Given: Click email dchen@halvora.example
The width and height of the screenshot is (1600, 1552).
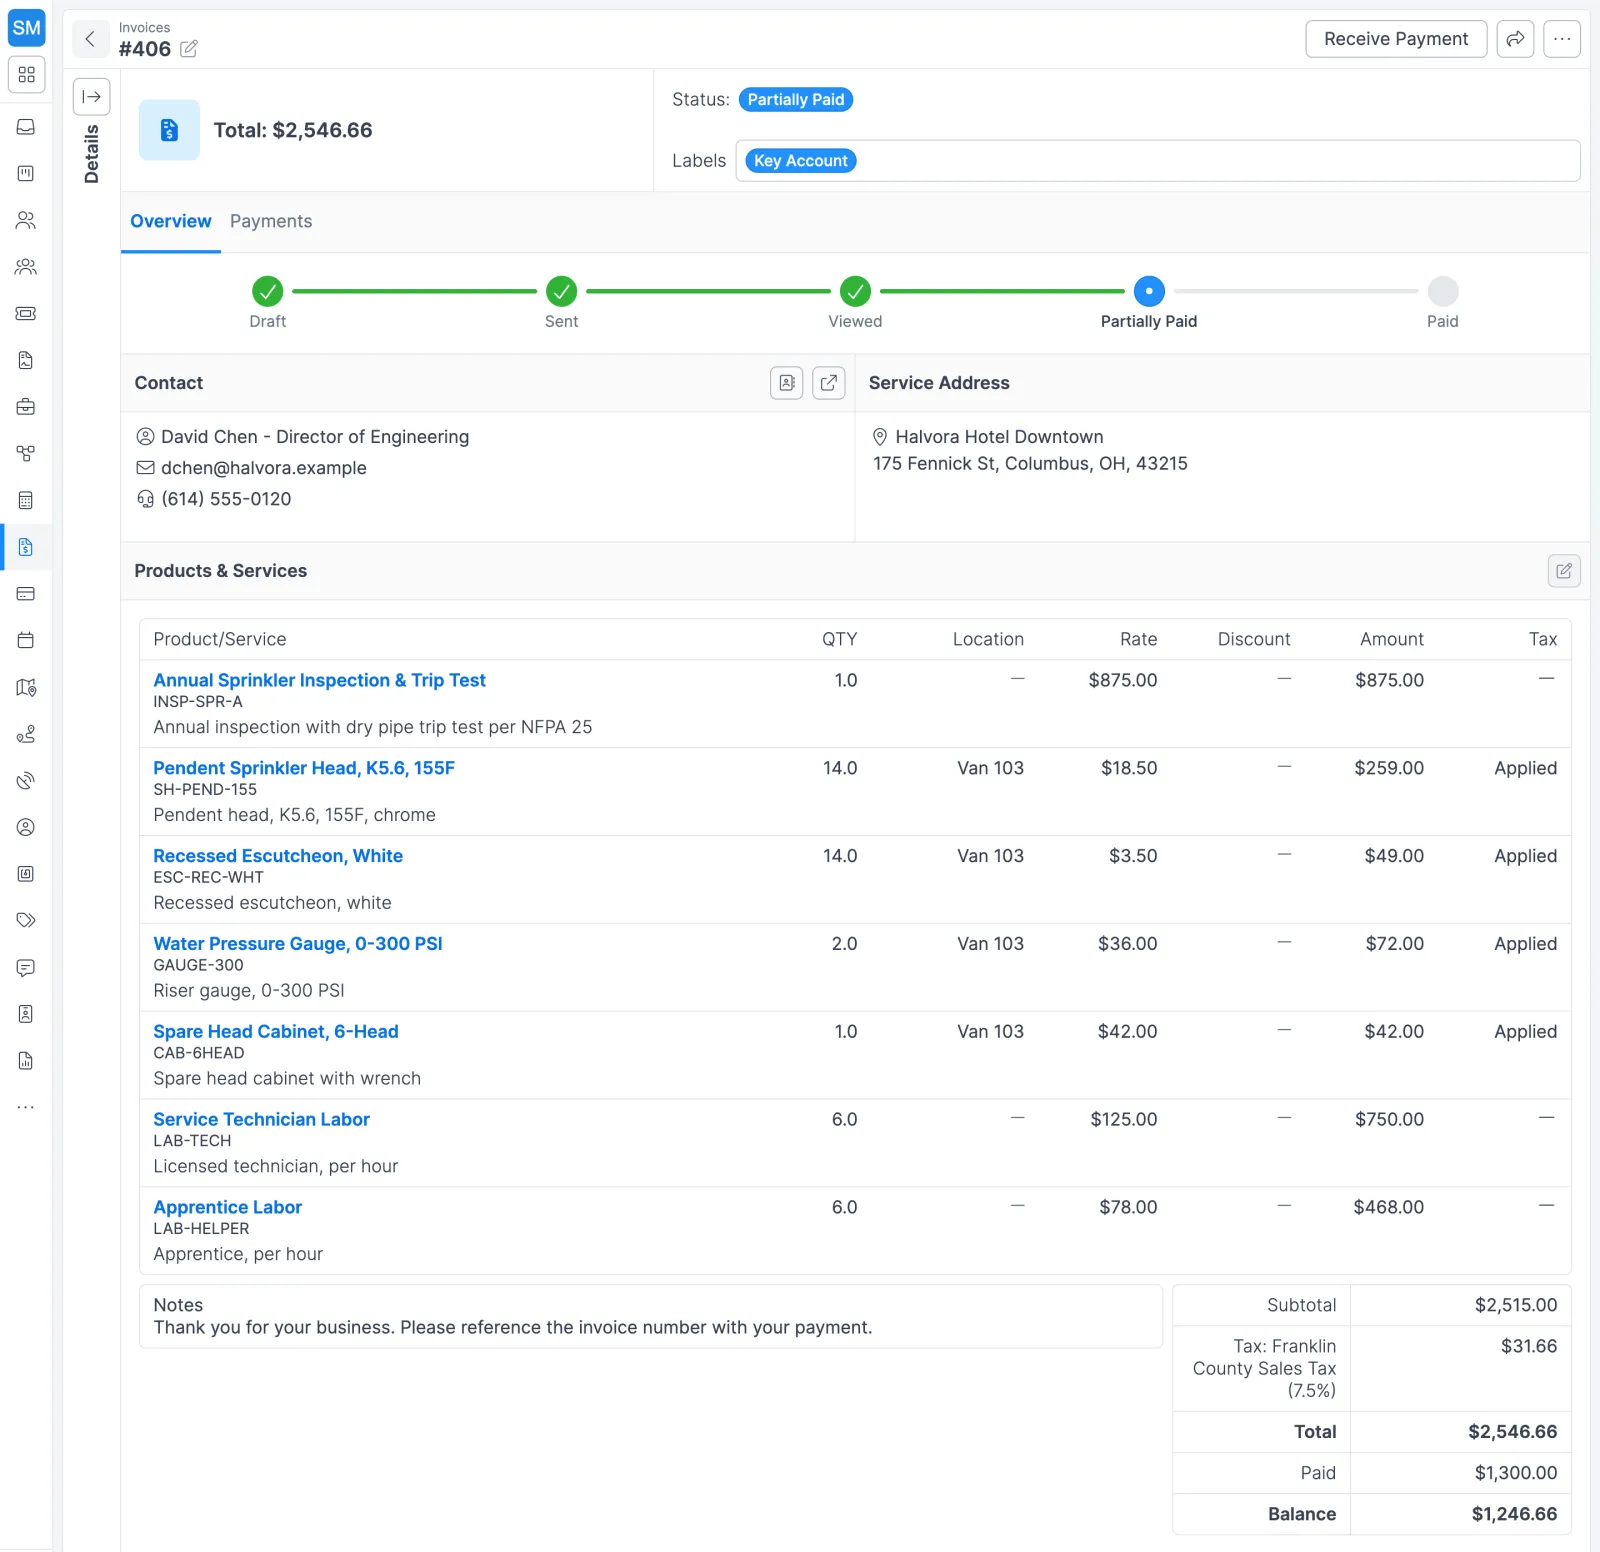Looking at the screenshot, I should [x=264, y=468].
